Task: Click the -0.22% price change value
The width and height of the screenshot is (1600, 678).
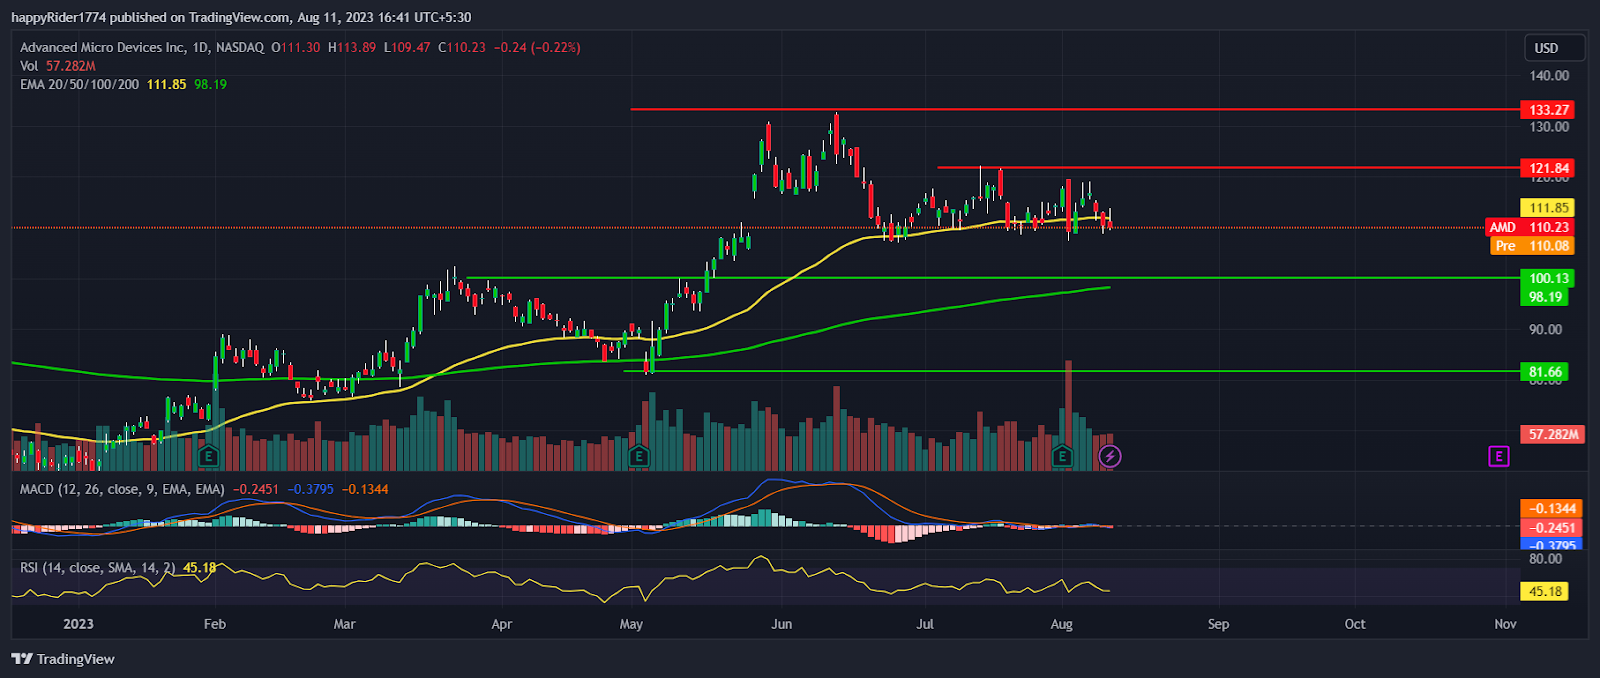Action: [556, 47]
